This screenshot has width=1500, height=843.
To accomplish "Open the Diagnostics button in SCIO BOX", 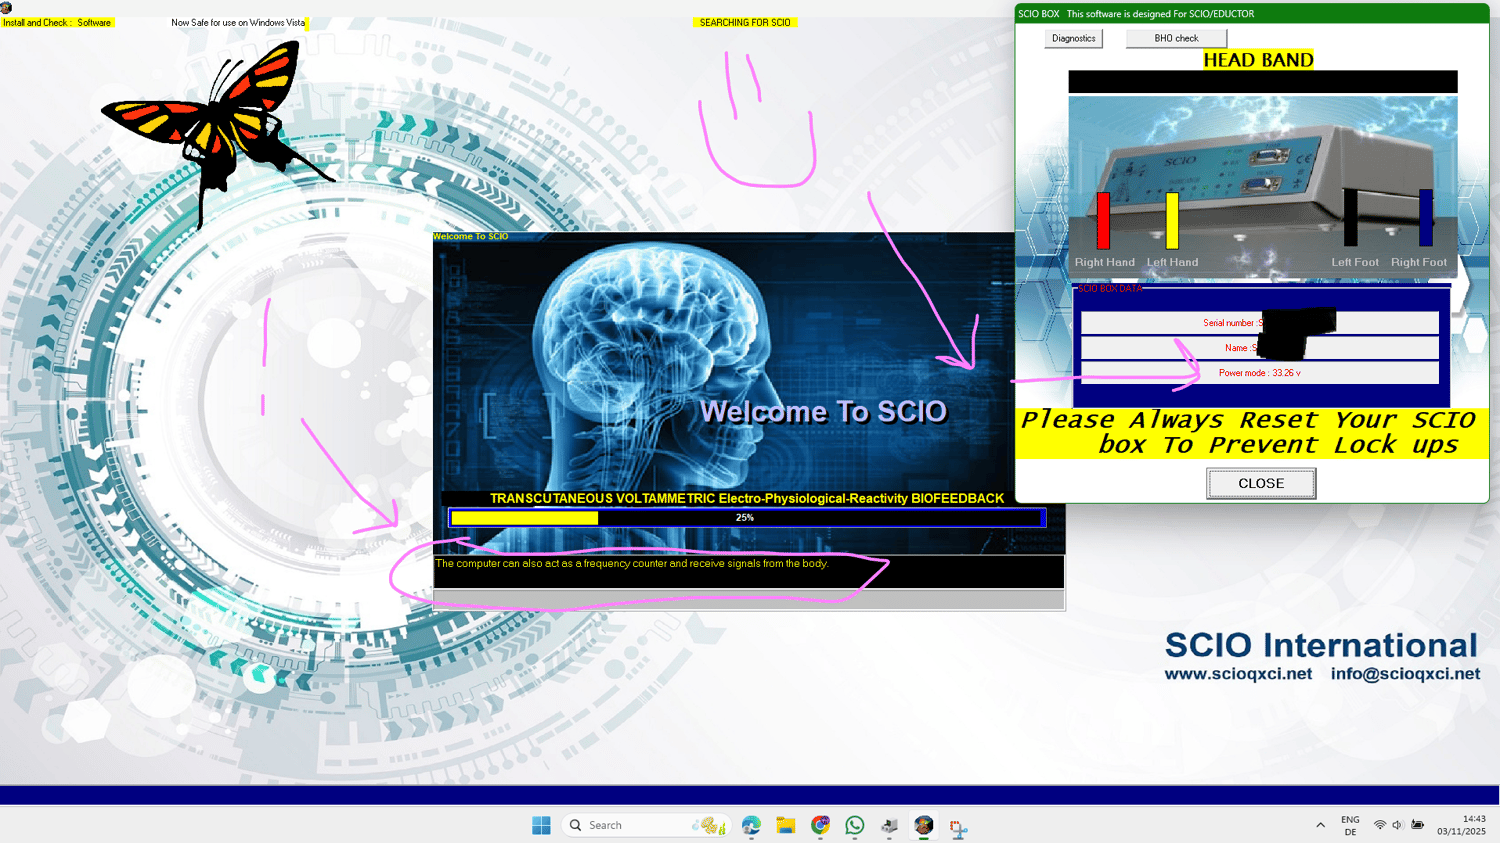I will 1073,38.
